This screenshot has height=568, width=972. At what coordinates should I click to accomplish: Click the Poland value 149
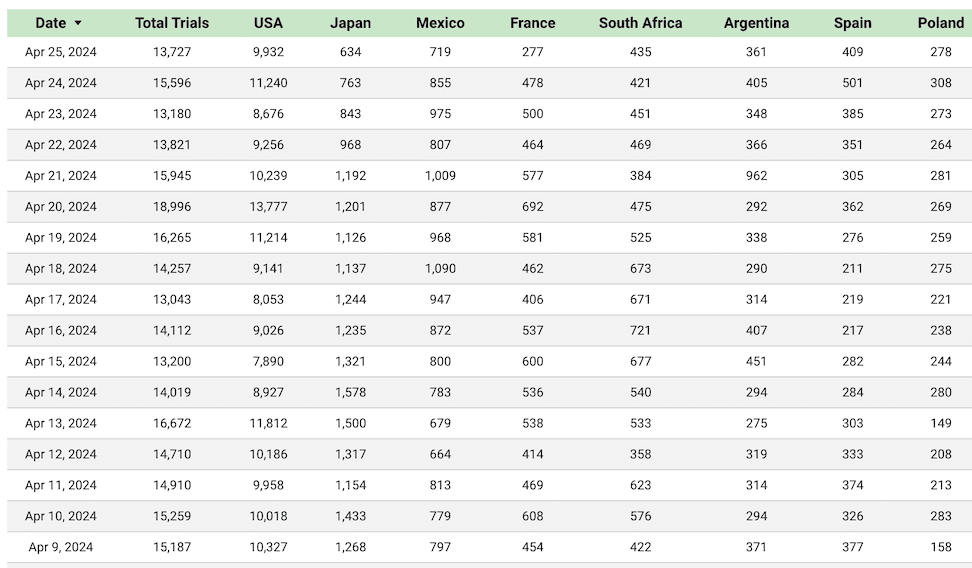click(x=940, y=424)
